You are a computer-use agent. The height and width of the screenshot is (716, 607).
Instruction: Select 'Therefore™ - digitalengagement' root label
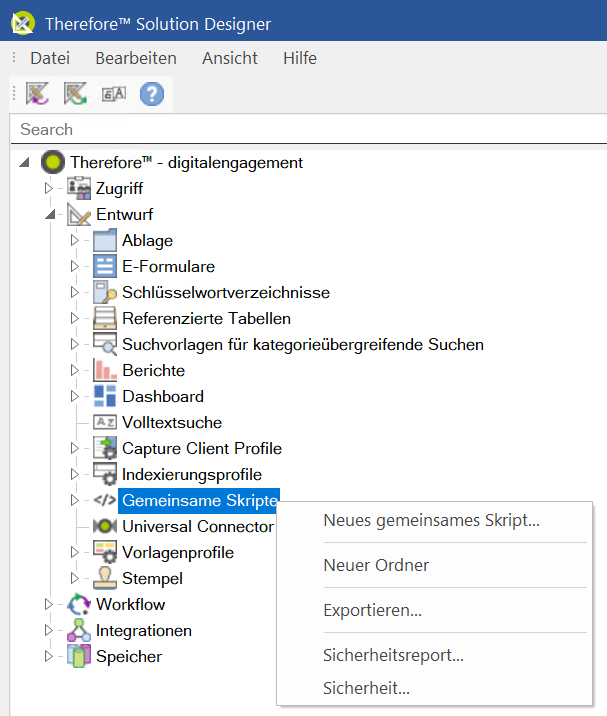coord(186,163)
